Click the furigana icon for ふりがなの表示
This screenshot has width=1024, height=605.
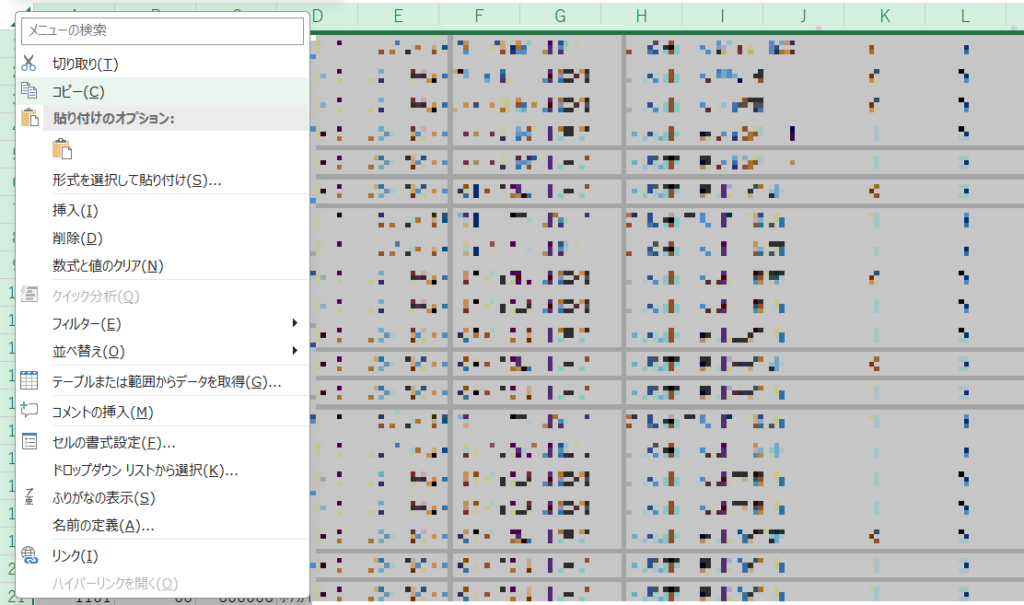pos(30,497)
